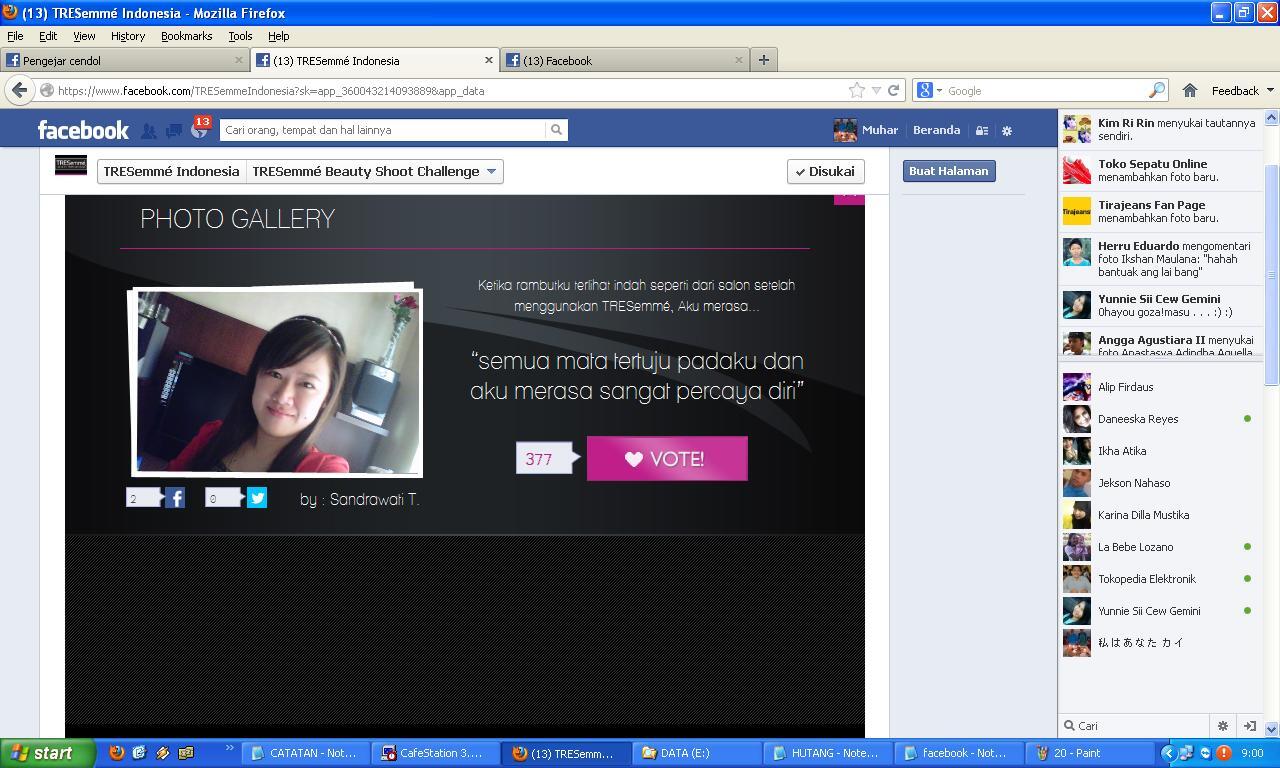Switch to Pengejar cendol tab
Screen dimensions: 1280x768
pyautogui.click(x=125, y=60)
